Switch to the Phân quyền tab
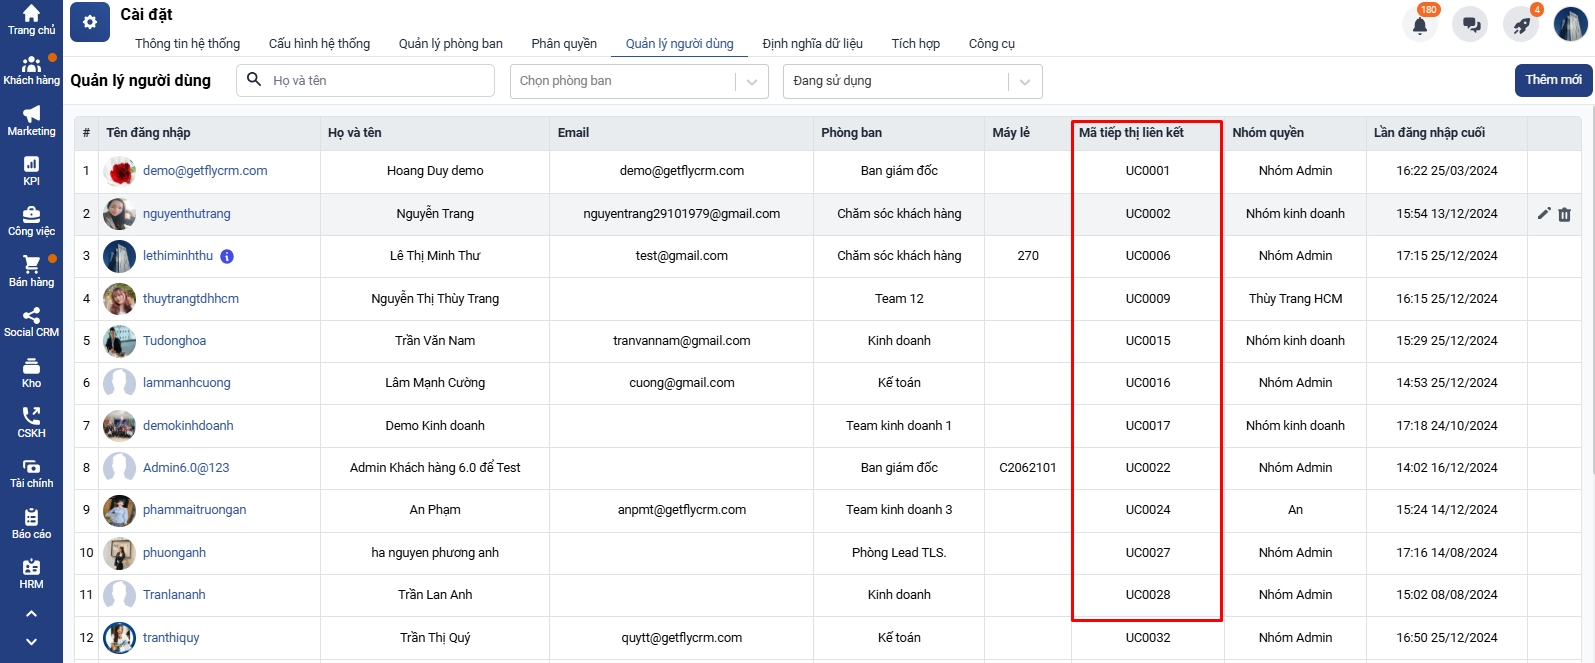The image size is (1595, 663). 564,44
